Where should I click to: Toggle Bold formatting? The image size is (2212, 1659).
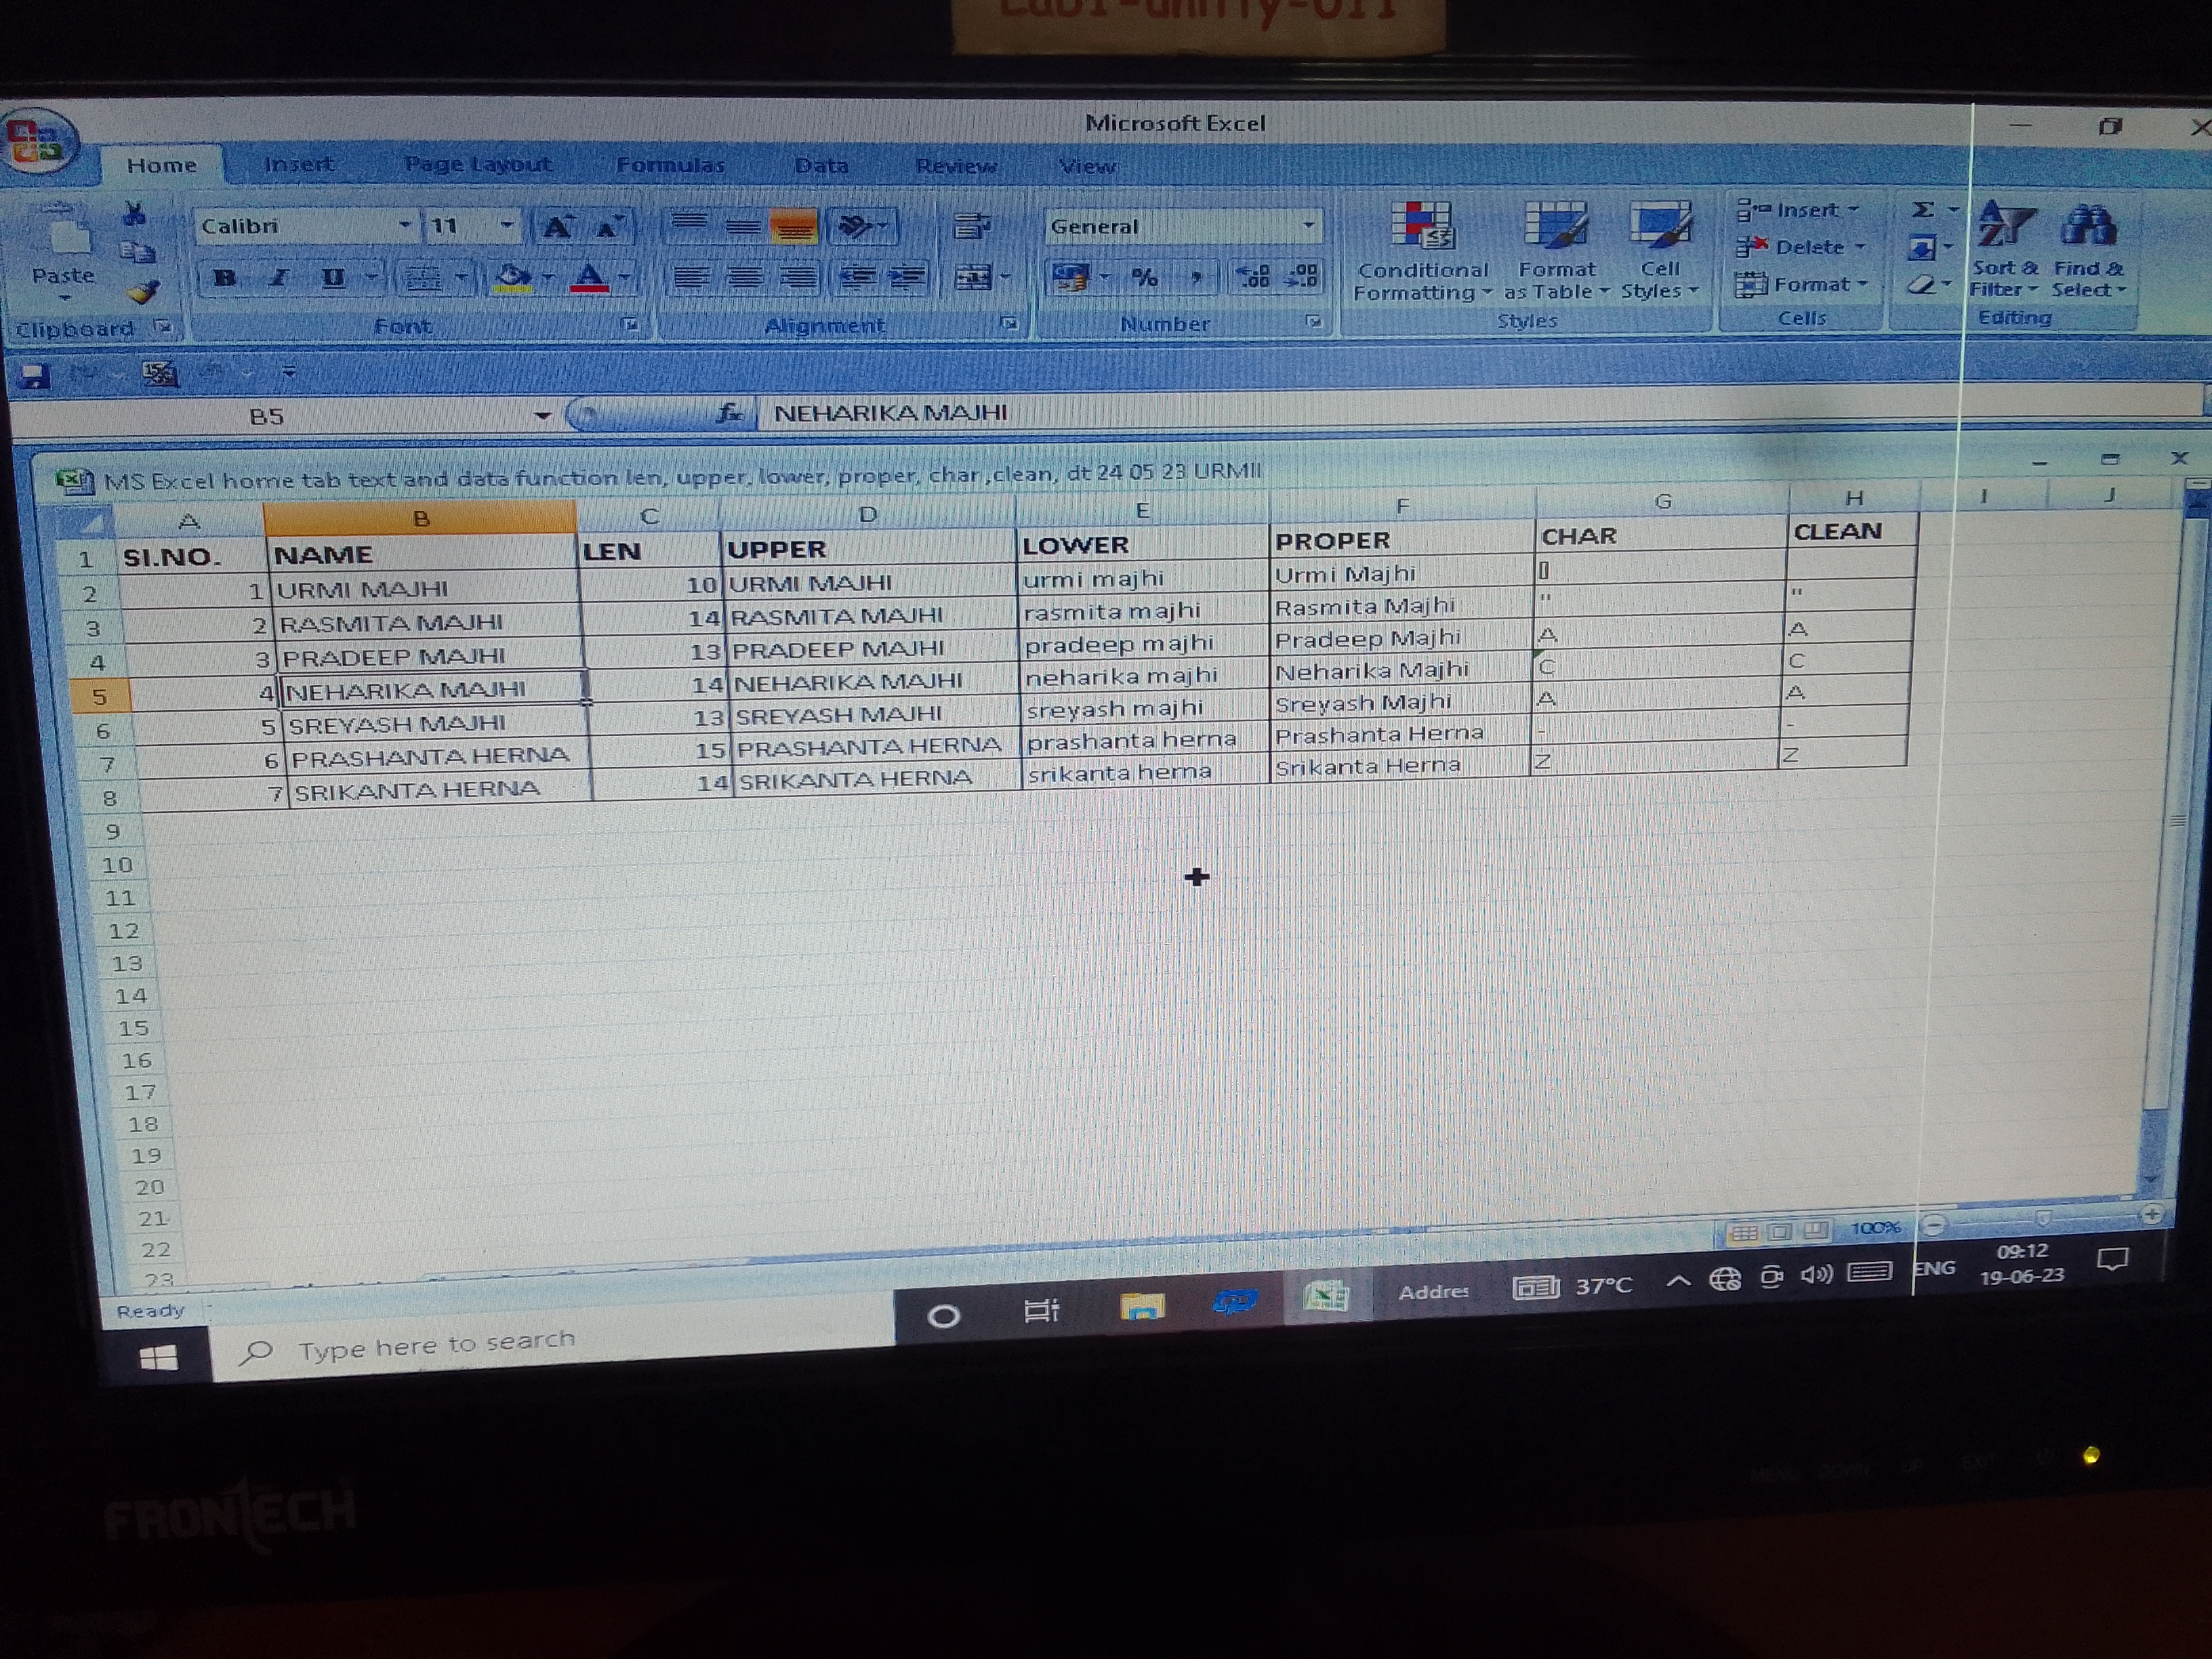pos(224,278)
